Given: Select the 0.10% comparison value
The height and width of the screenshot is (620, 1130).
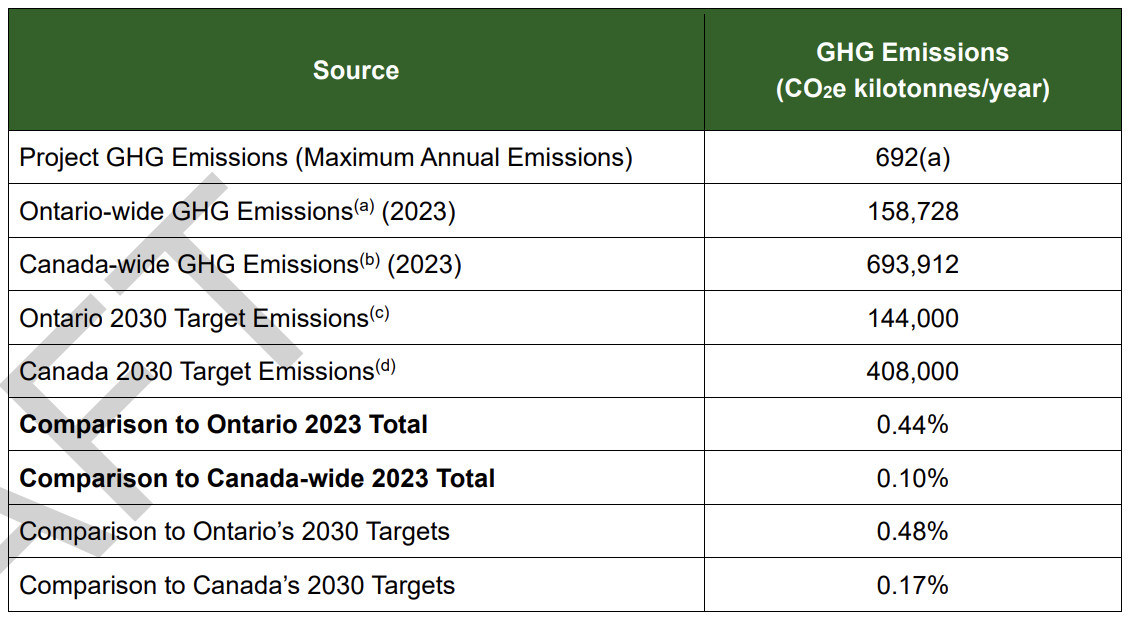Looking at the screenshot, I should pyautogui.click(x=912, y=479).
